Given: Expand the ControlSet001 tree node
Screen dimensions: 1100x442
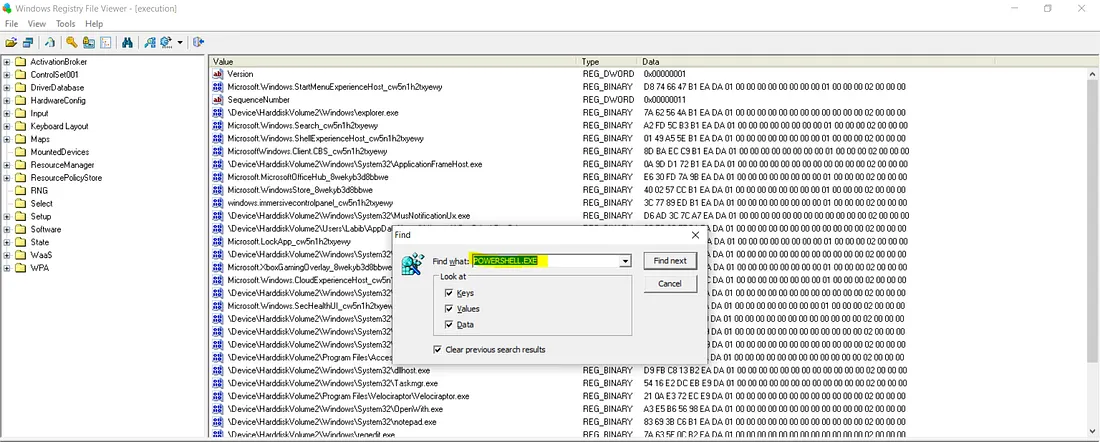Looking at the screenshot, I should (x=7, y=74).
